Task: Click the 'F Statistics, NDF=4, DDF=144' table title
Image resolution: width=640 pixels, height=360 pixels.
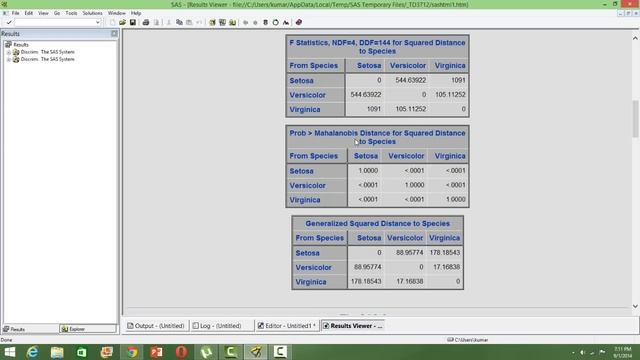Action: (x=377, y=47)
